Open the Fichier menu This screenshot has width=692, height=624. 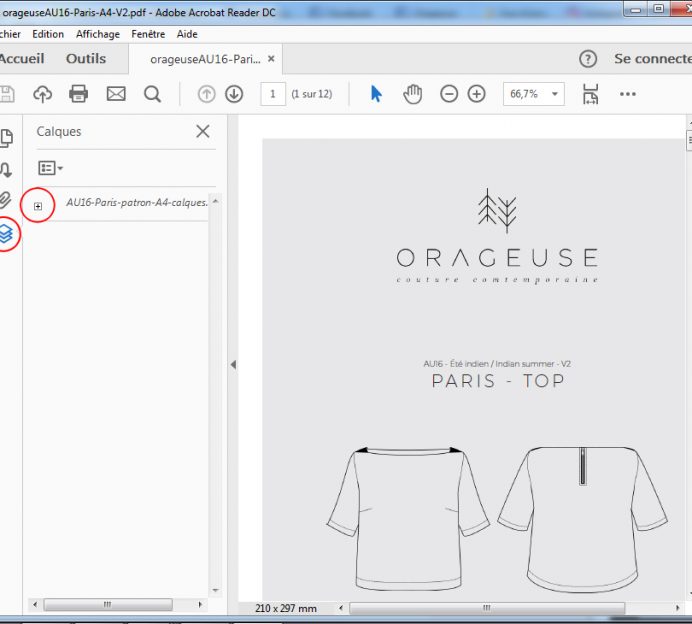(x=10, y=34)
